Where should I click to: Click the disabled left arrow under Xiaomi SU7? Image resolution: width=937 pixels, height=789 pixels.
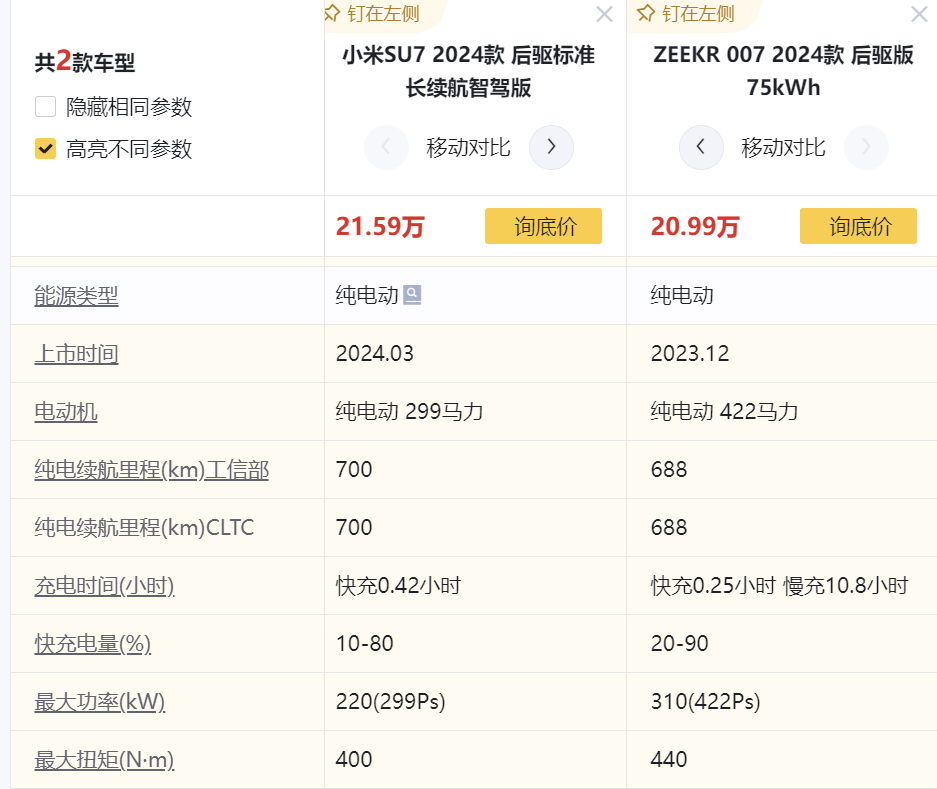click(386, 148)
